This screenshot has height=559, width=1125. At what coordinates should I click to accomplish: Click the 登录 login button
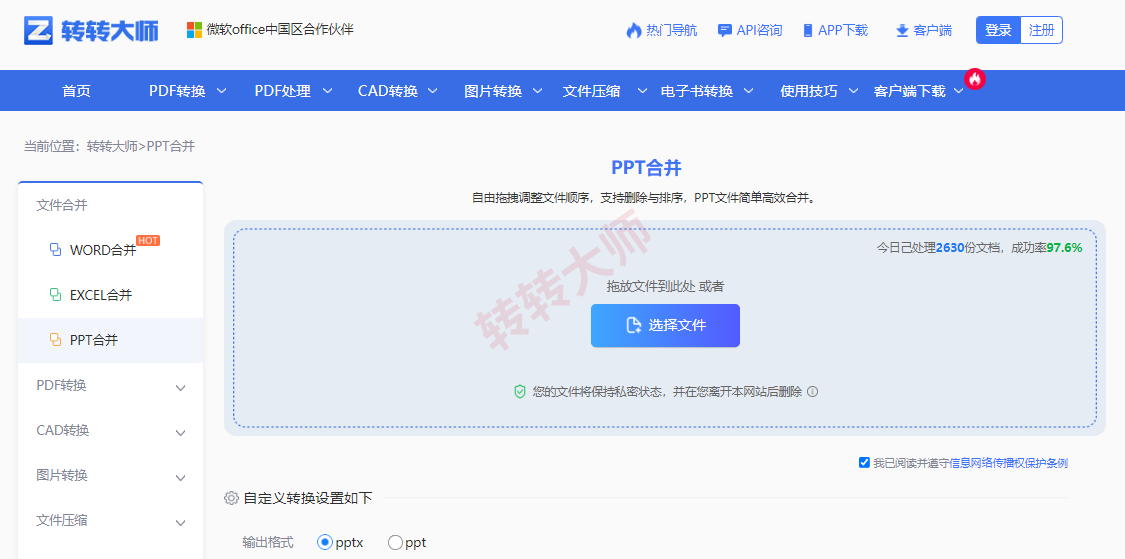pos(998,30)
